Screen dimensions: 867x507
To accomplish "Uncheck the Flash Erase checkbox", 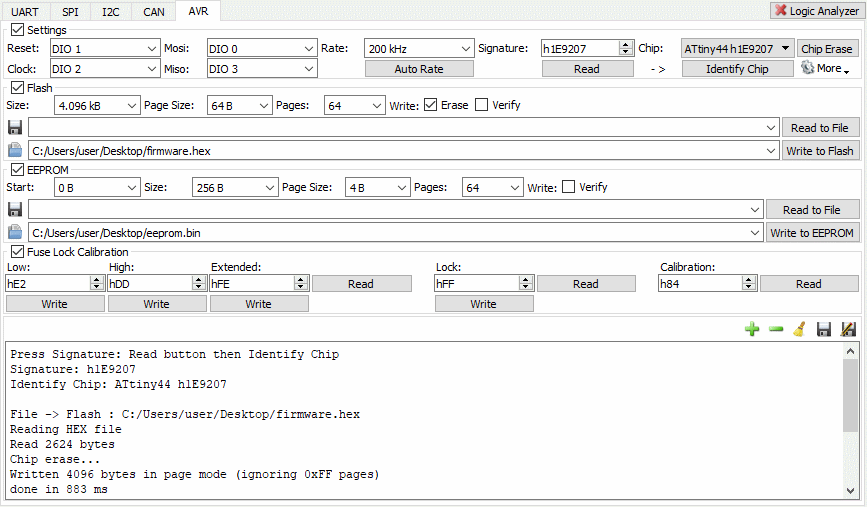I will coord(431,105).
